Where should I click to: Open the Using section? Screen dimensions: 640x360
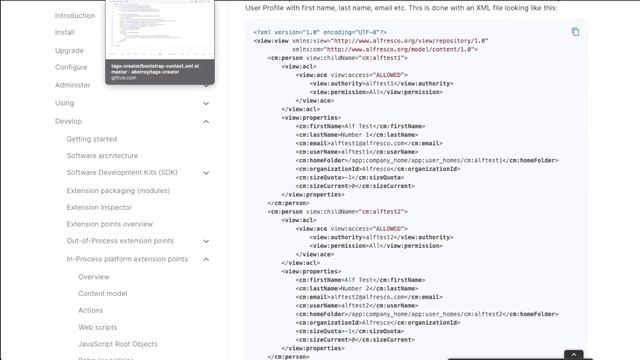(64, 103)
